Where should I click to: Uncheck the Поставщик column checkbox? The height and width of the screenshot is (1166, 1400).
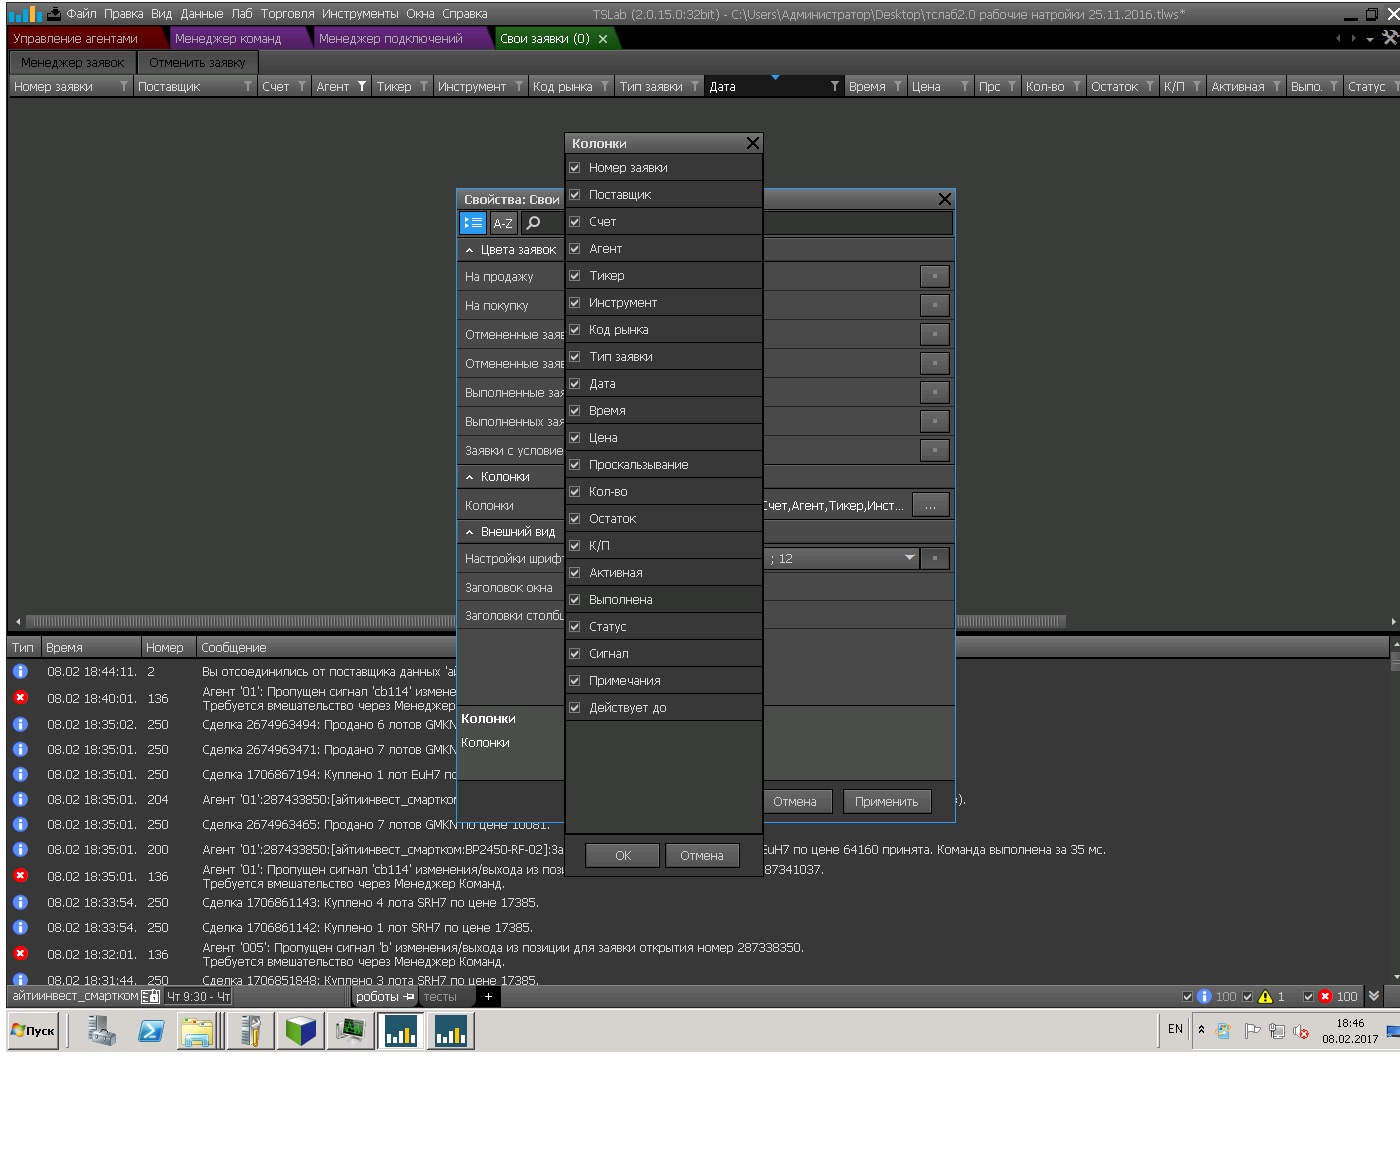[x=575, y=195]
